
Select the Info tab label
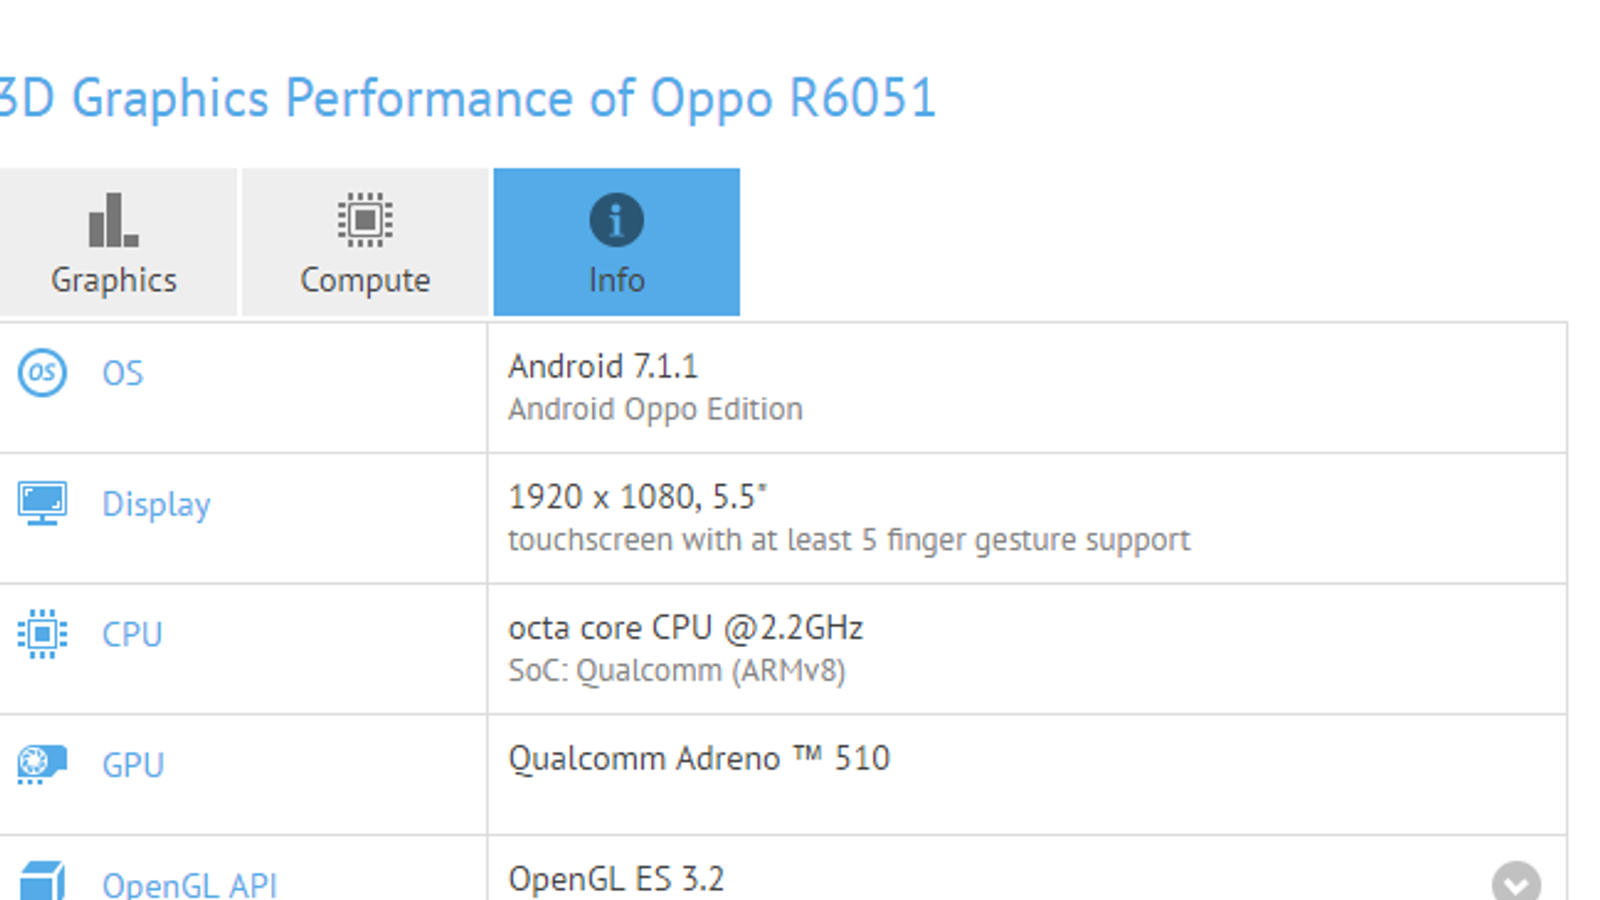click(x=616, y=280)
